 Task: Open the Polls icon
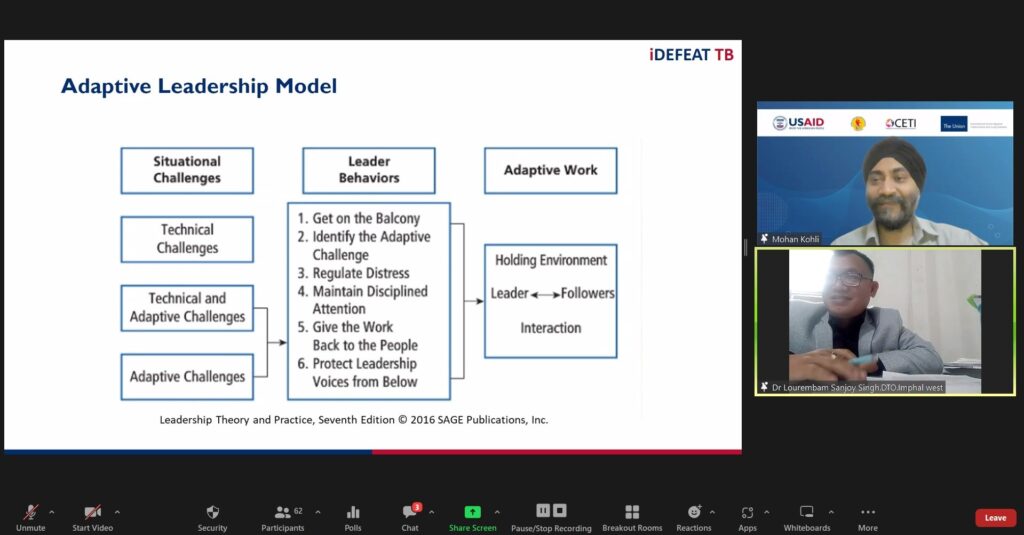pyautogui.click(x=353, y=512)
